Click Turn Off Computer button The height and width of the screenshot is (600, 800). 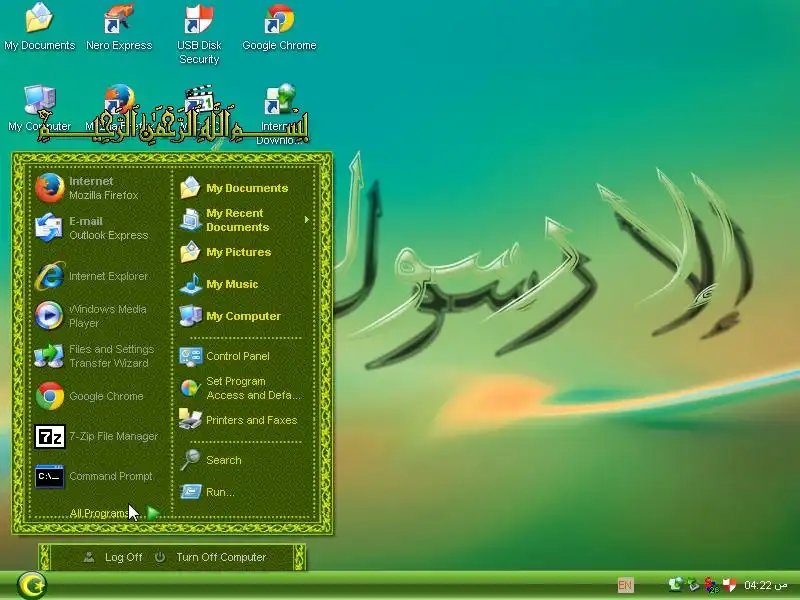(210, 557)
